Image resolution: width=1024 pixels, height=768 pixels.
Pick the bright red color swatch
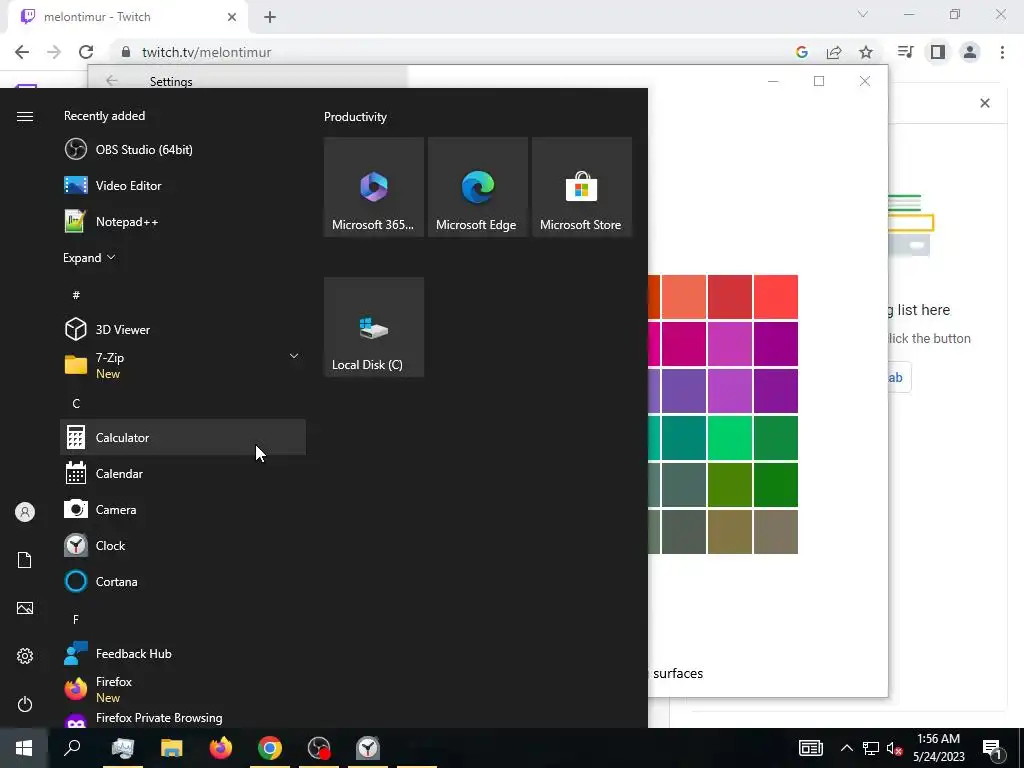(776, 297)
